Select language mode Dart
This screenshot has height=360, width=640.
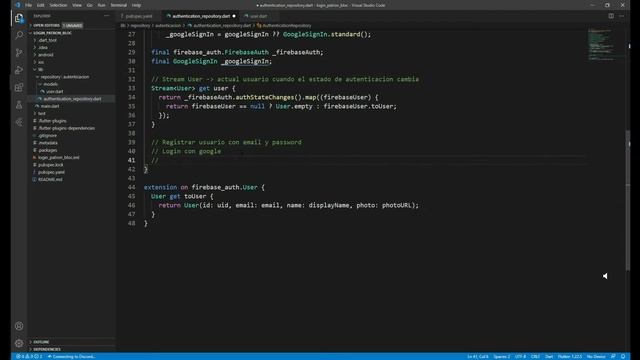(549, 356)
